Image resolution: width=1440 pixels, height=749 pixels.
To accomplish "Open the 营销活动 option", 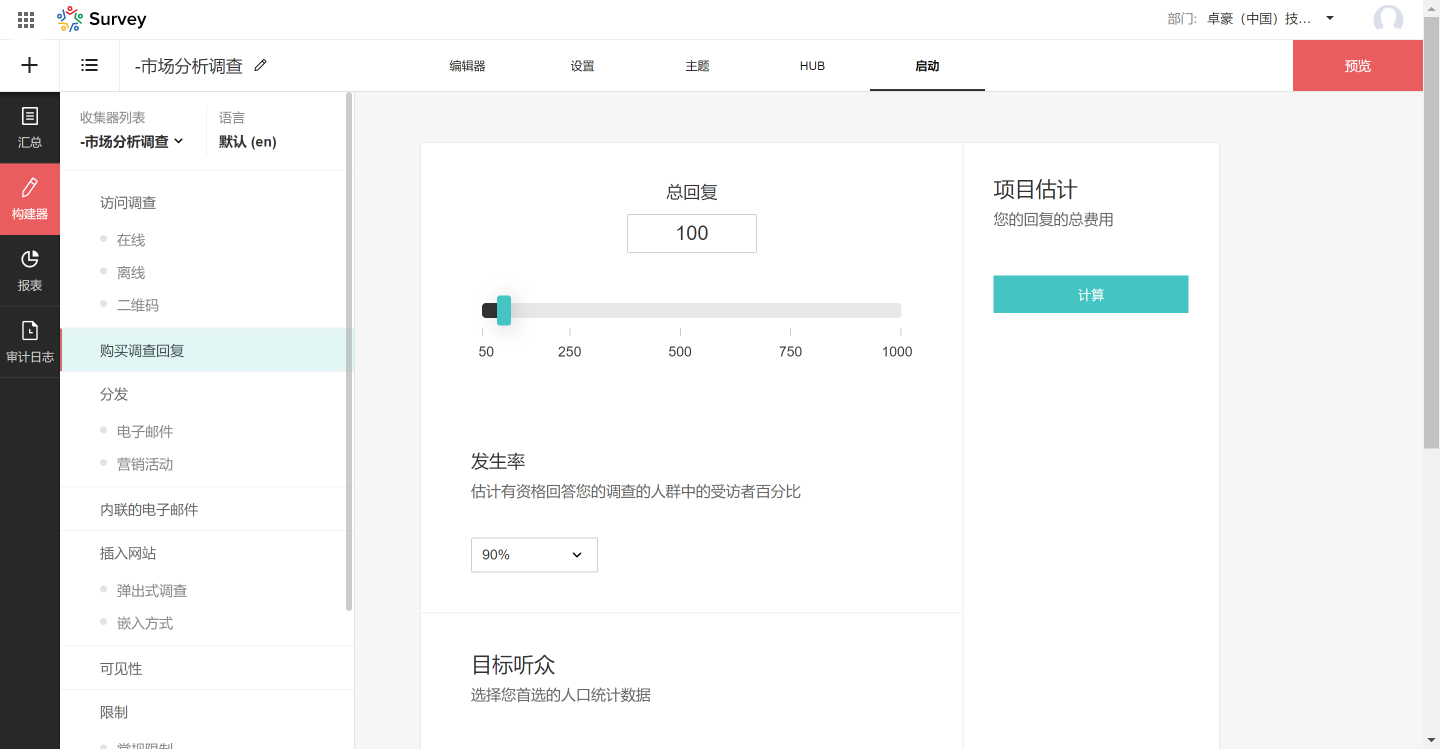I will click(x=145, y=465).
